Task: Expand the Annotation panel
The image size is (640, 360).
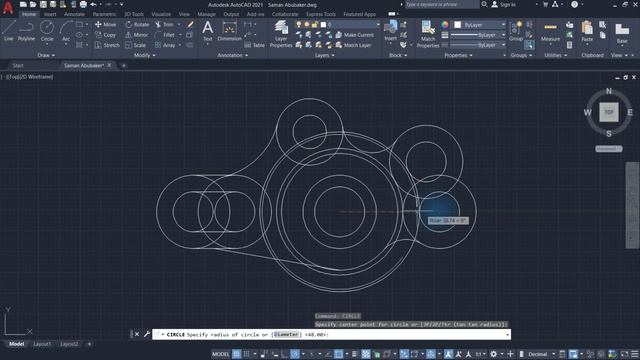Action: 232,55
